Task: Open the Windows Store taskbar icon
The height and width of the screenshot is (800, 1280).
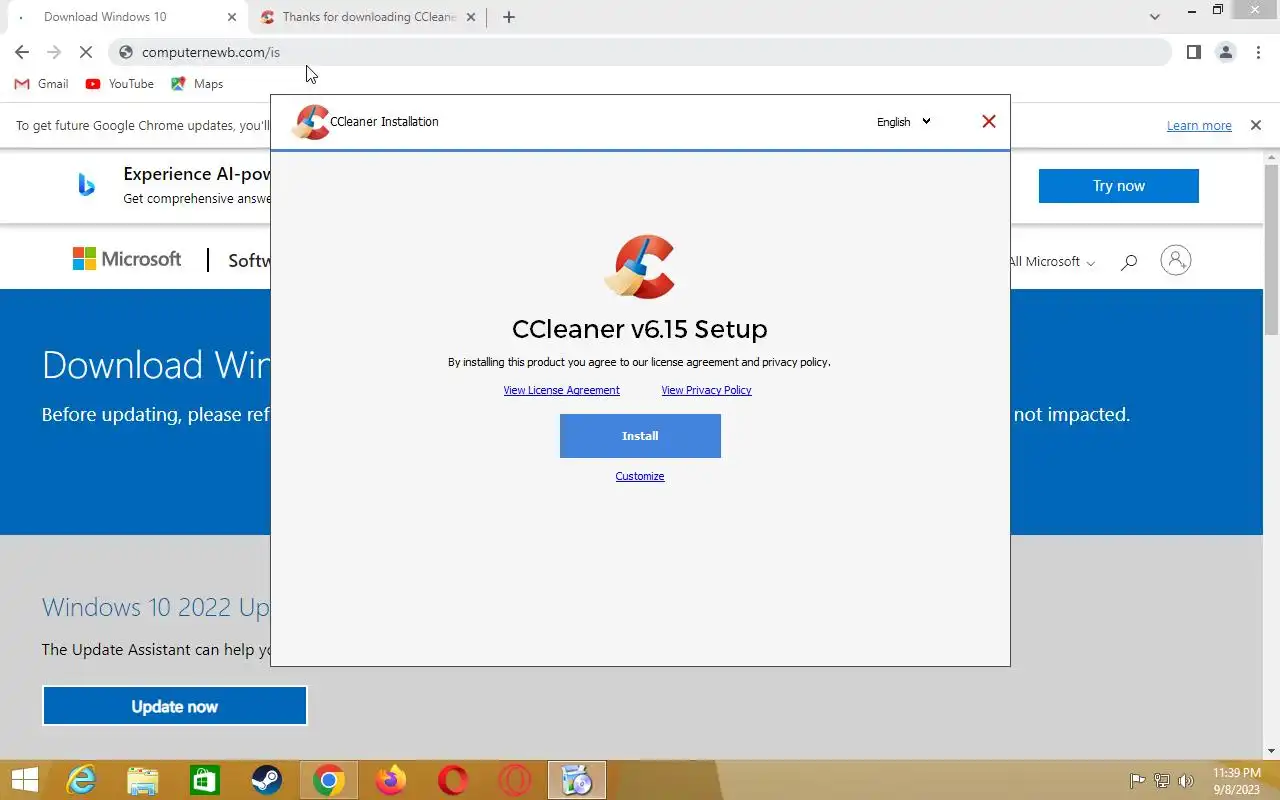Action: pyautogui.click(x=205, y=780)
